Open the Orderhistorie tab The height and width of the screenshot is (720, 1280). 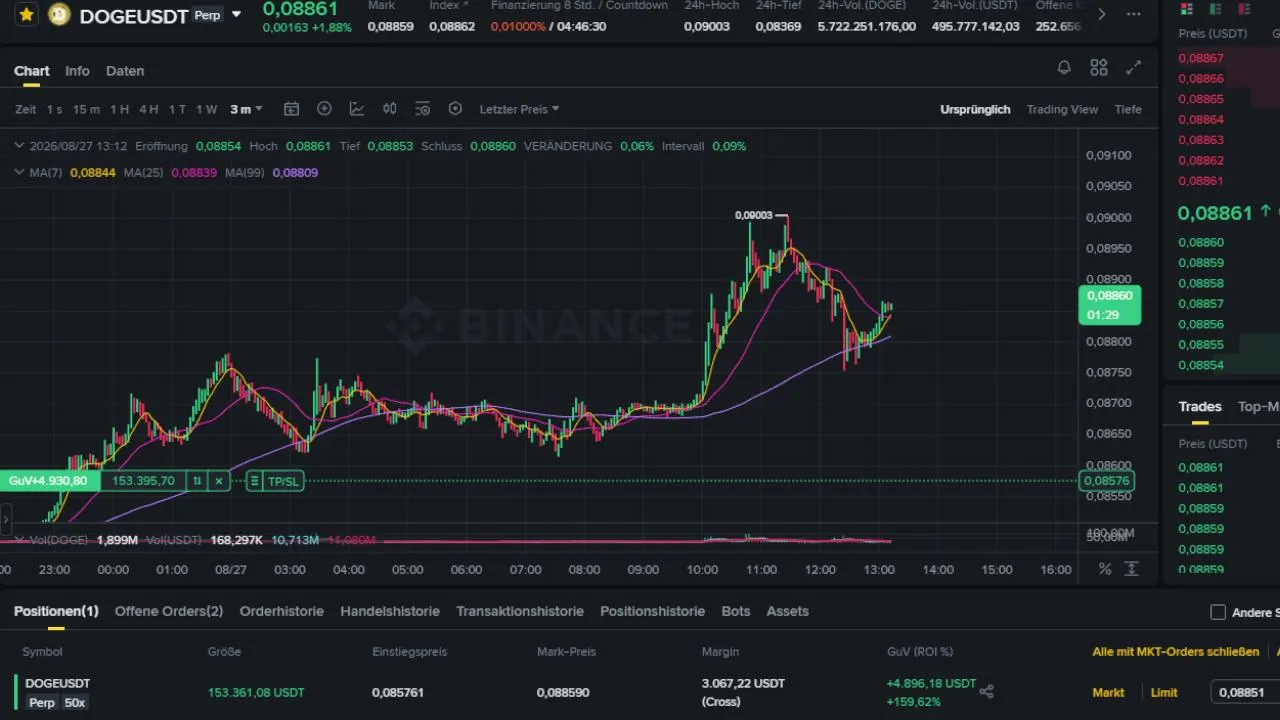click(x=282, y=611)
